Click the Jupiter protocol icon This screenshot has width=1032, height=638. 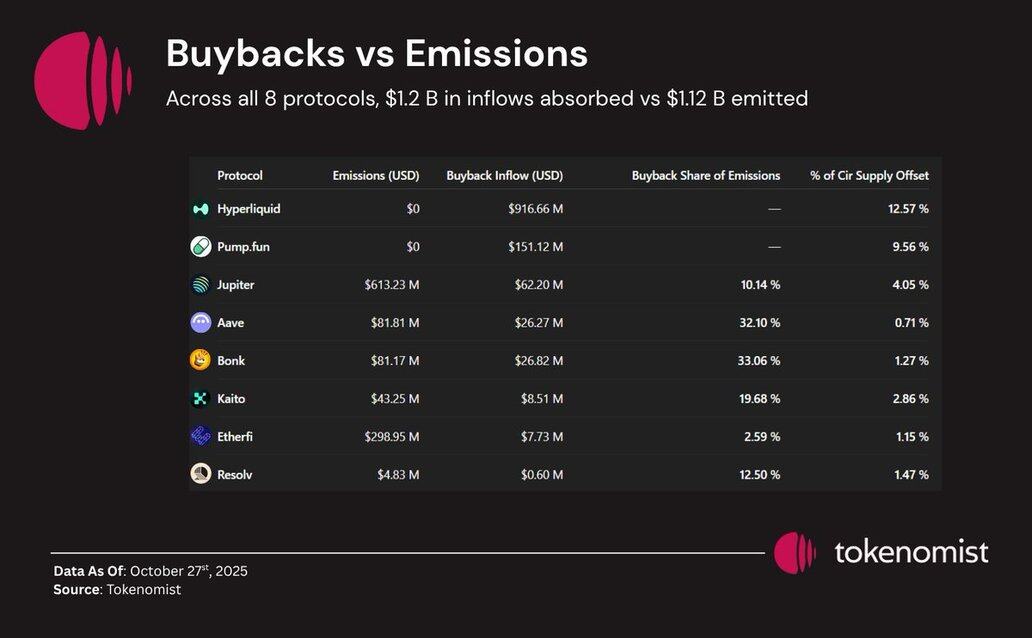click(x=200, y=285)
